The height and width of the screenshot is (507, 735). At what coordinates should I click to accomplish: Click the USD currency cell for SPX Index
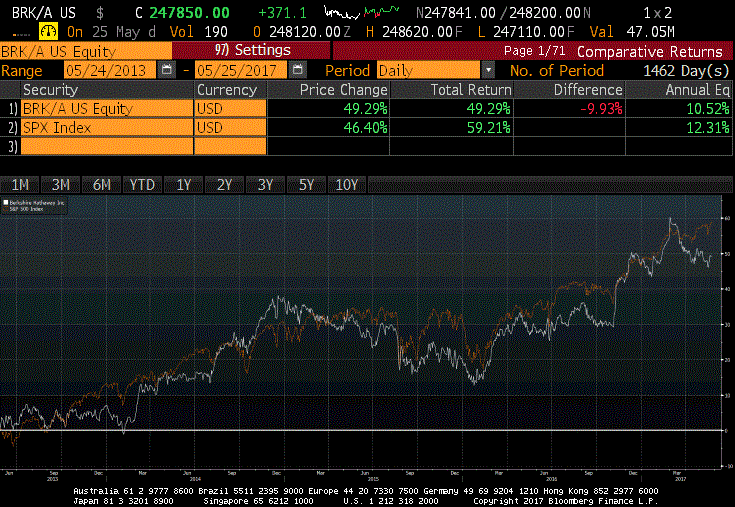[230, 127]
